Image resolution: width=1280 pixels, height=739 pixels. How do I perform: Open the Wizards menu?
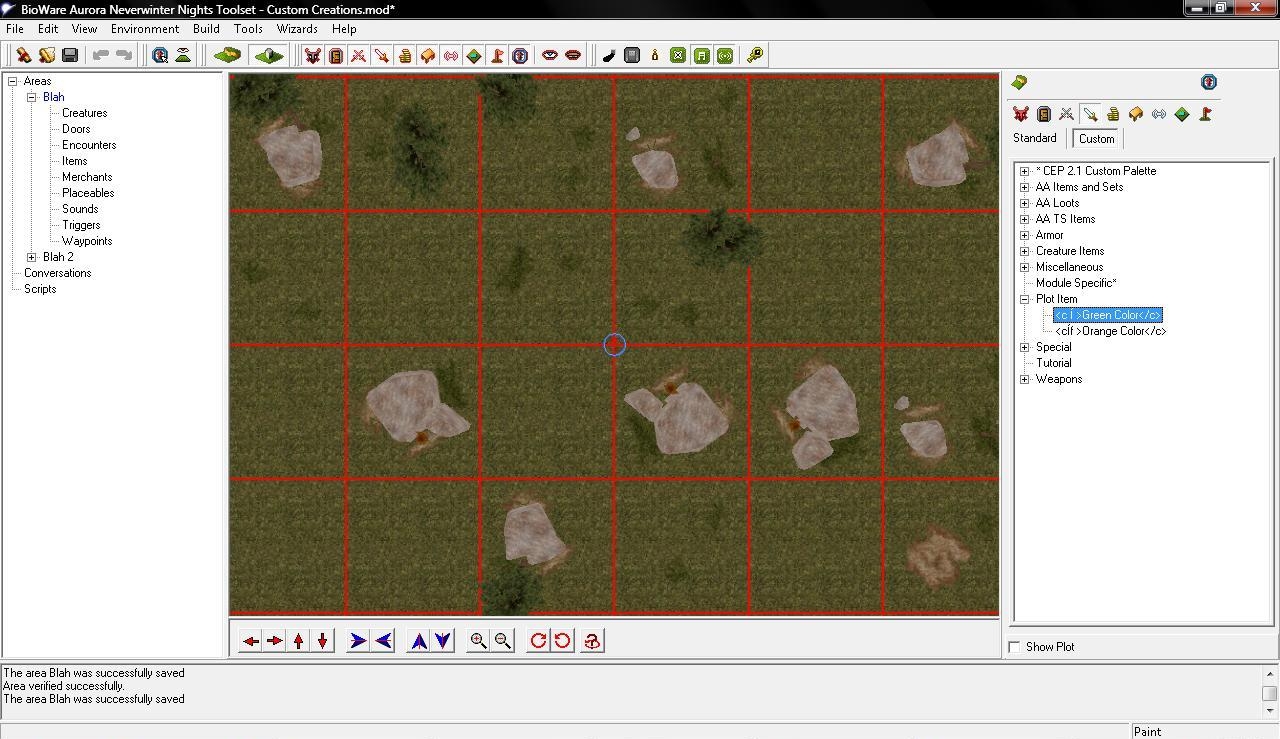(x=297, y=29)
